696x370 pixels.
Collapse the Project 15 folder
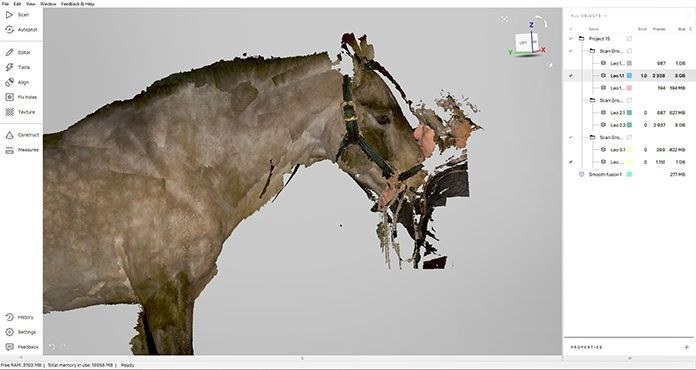(x=581, y=39)
